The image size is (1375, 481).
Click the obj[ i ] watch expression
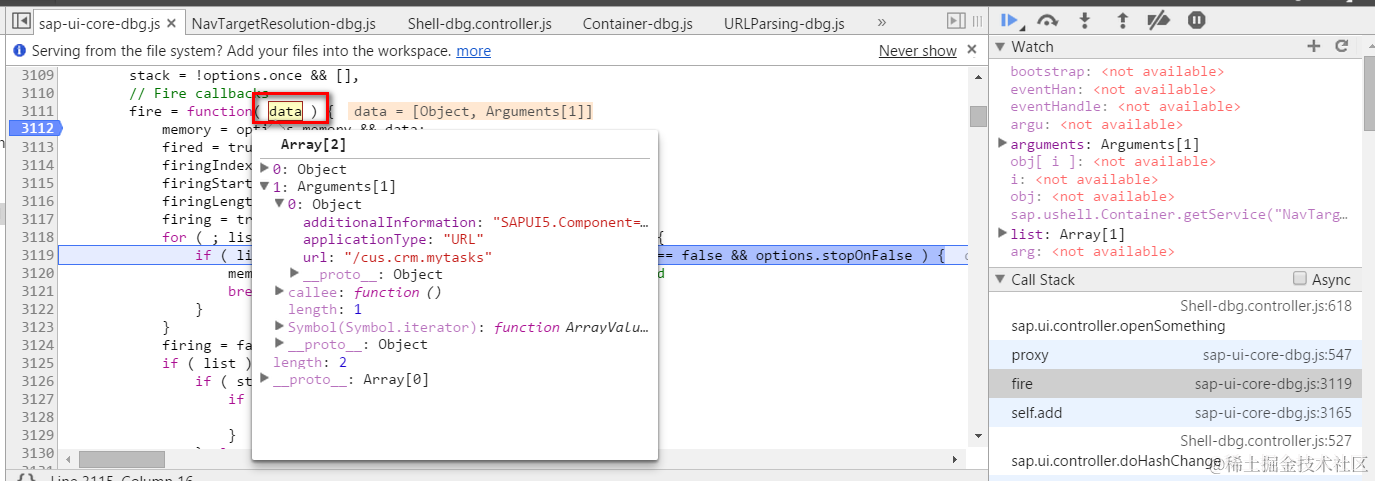tap(1112, 161)
